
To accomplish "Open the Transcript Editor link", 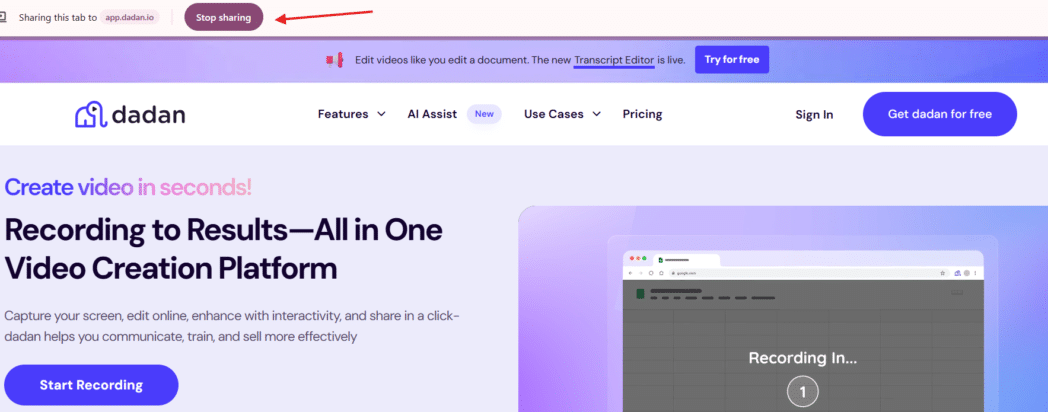I will tap(614, 60).
